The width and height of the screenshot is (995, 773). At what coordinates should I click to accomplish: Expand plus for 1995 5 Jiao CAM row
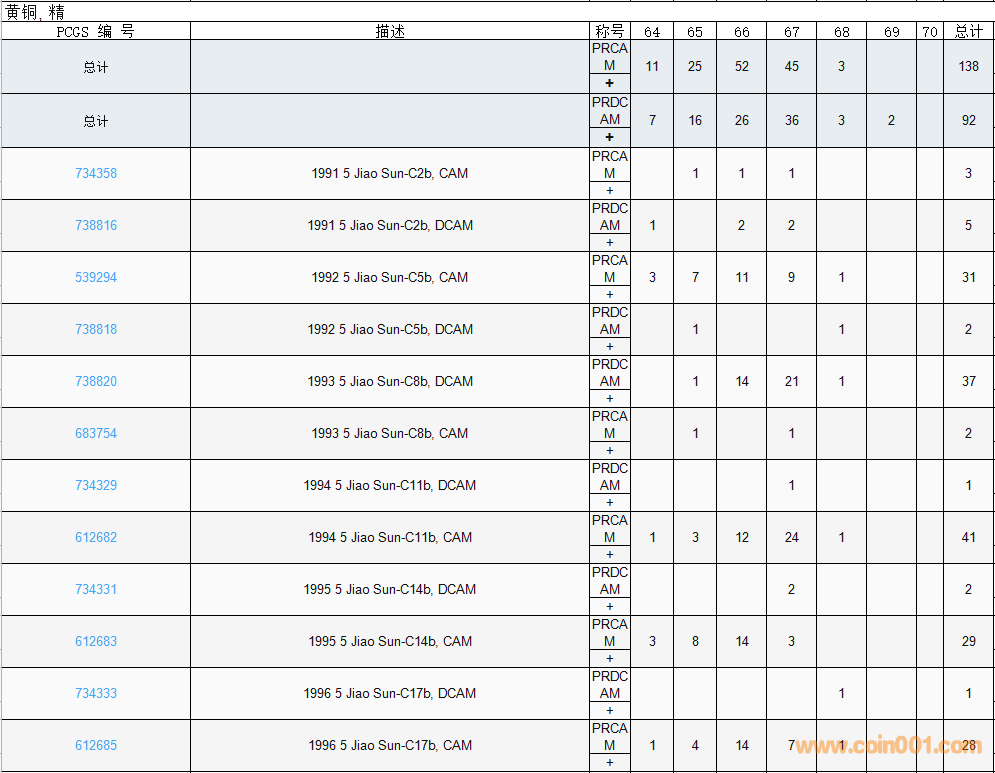pyautogui.click(x=610, y=658)
